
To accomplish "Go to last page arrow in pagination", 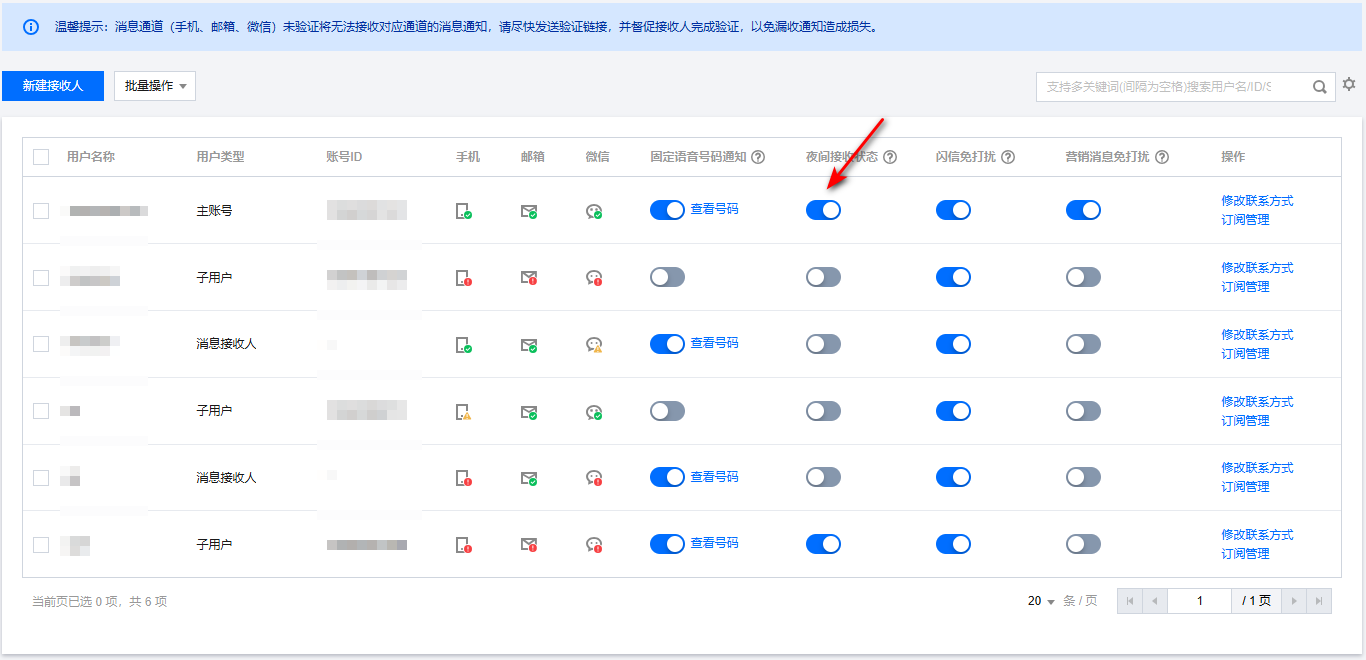I will (x=1319, y=601).
